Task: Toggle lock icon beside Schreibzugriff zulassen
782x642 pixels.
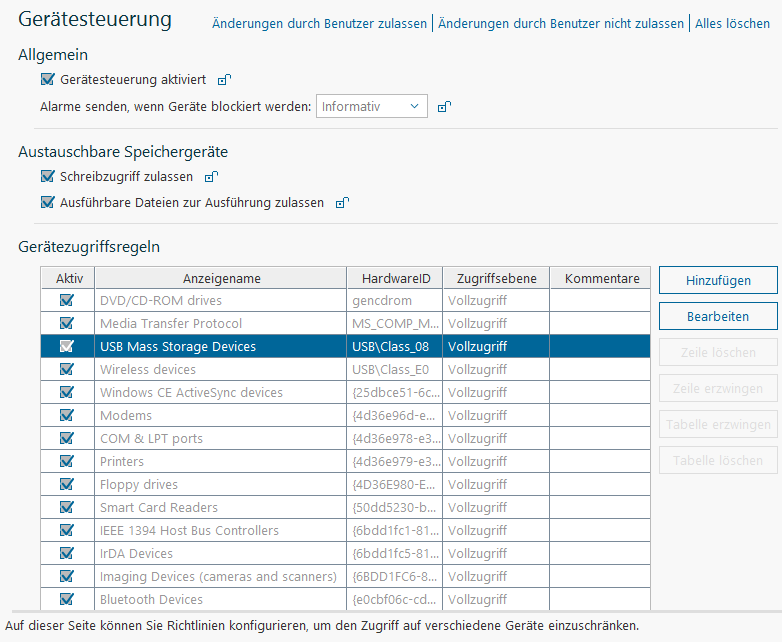Action: pyautogui.click(x=211, y=177)
